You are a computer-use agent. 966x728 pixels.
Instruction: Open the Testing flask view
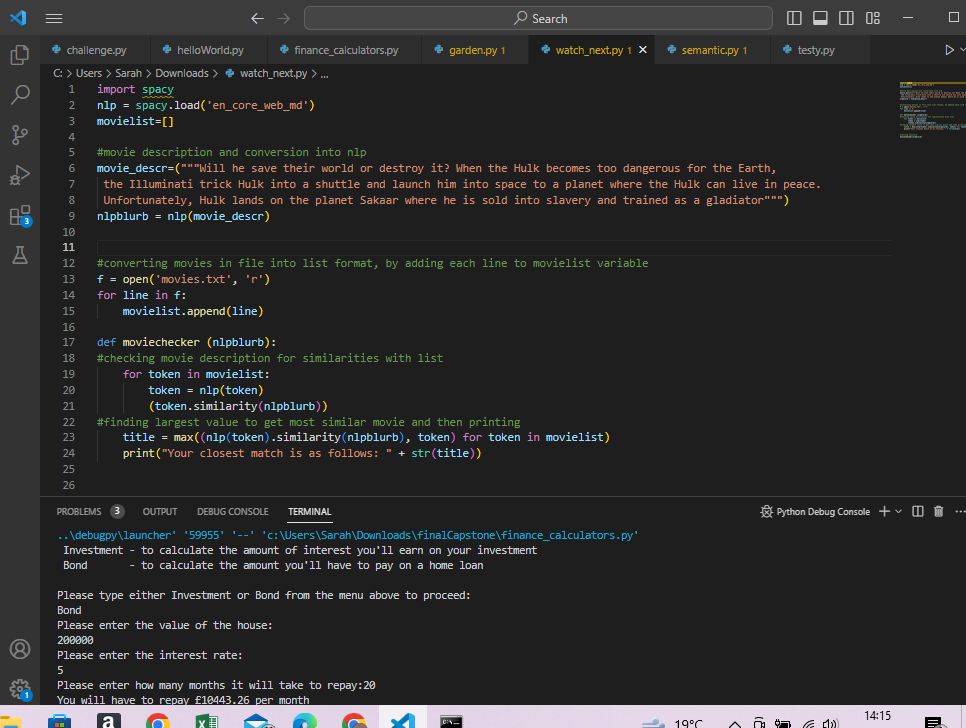[20, 255]
